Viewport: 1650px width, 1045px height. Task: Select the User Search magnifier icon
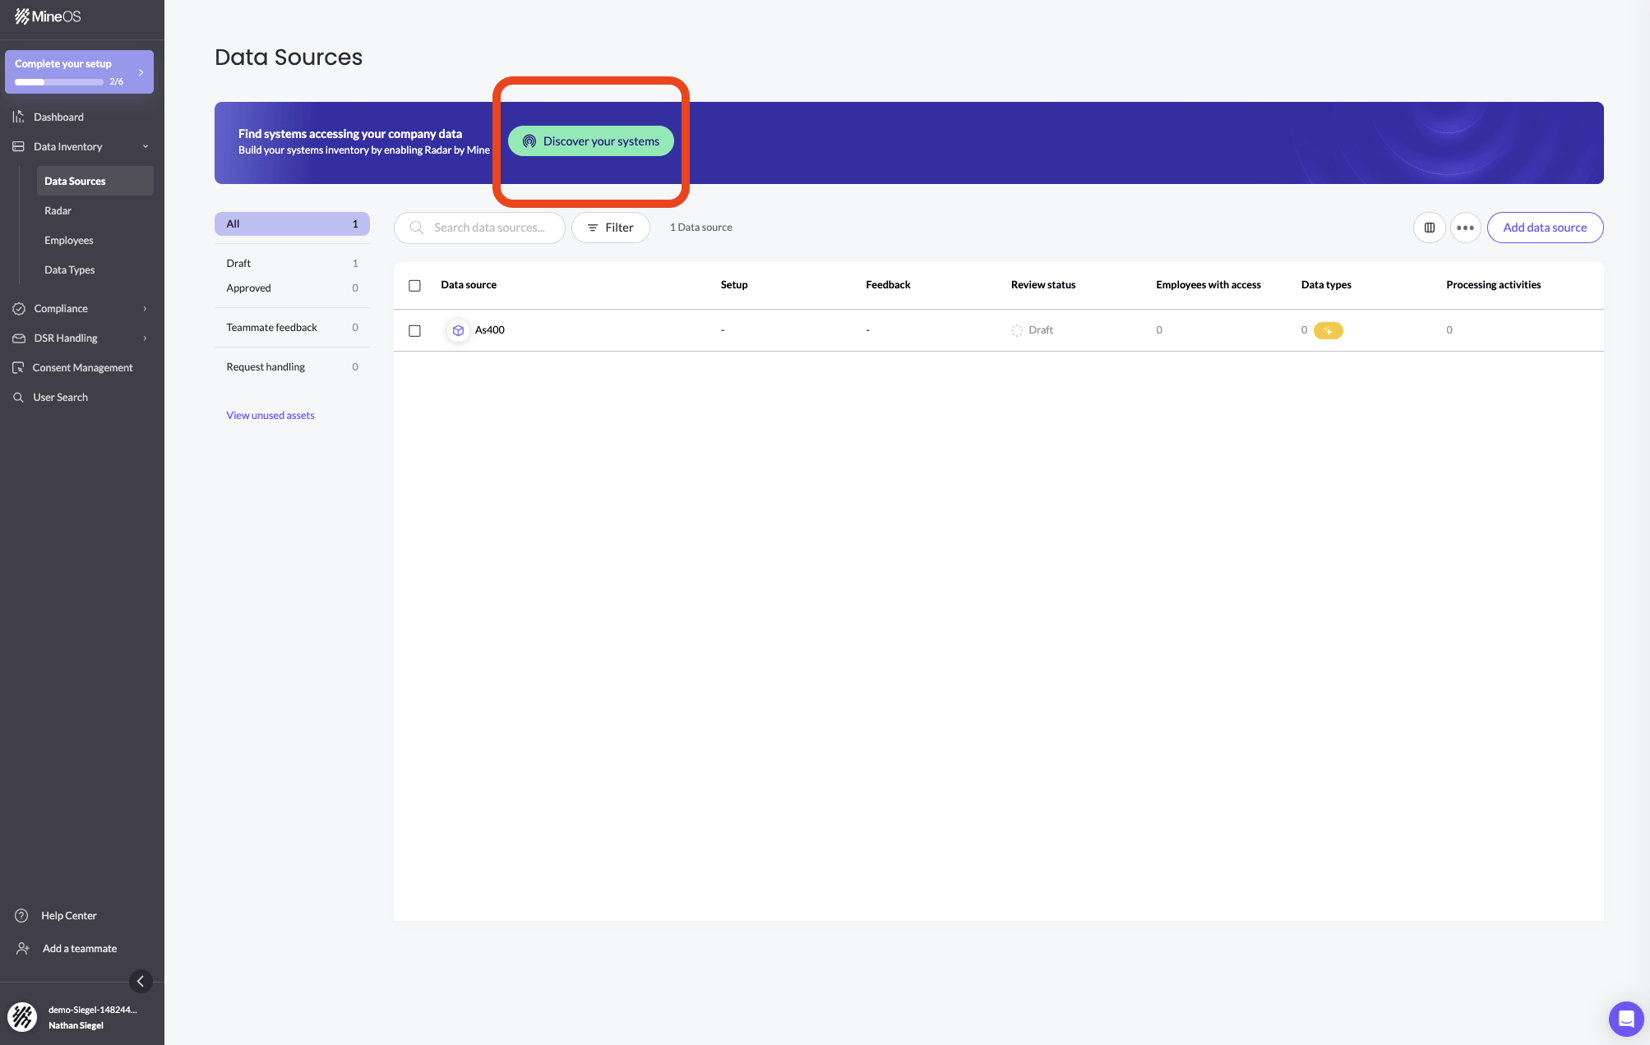coord(18,397)
